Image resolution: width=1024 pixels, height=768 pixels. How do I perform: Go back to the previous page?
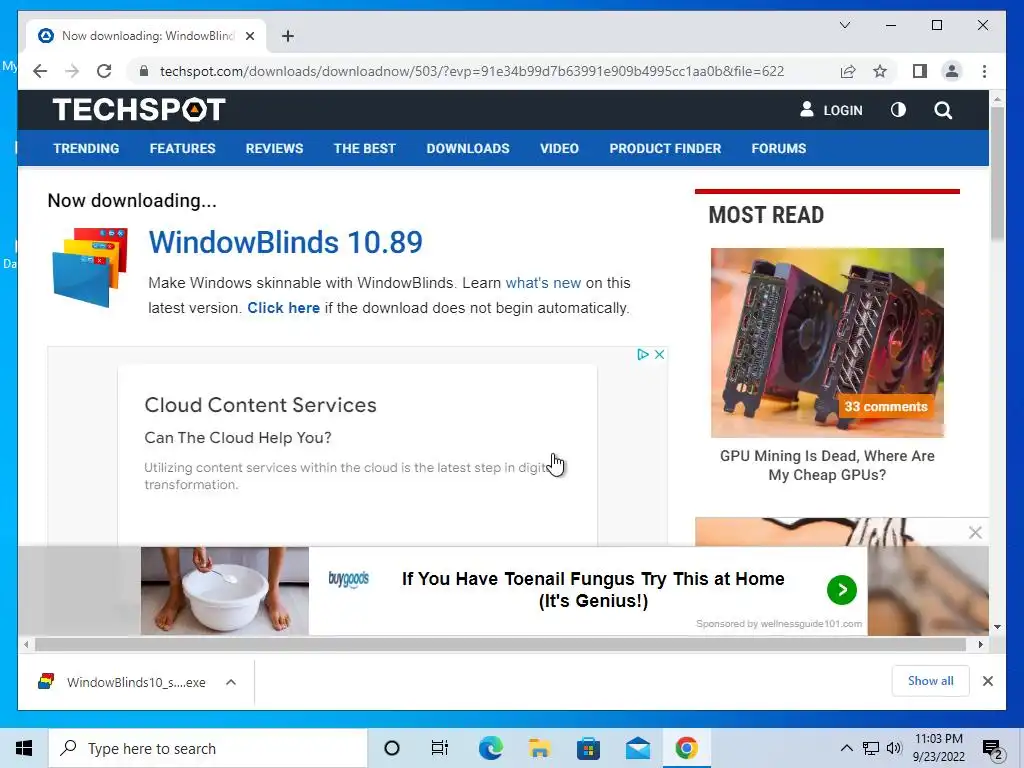(x=40, y=71)
